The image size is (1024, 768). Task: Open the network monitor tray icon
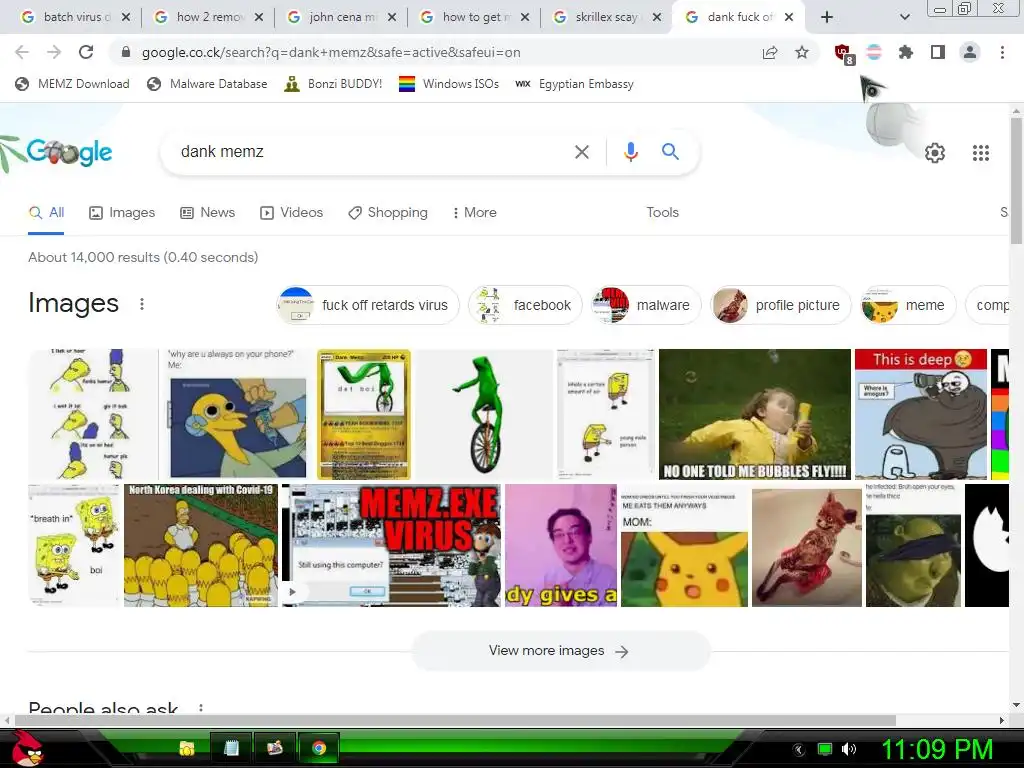pos(825,749)
